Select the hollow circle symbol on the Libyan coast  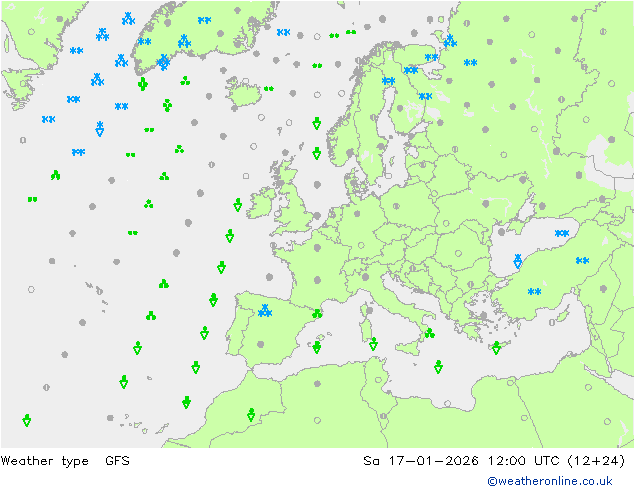point(447,403)
